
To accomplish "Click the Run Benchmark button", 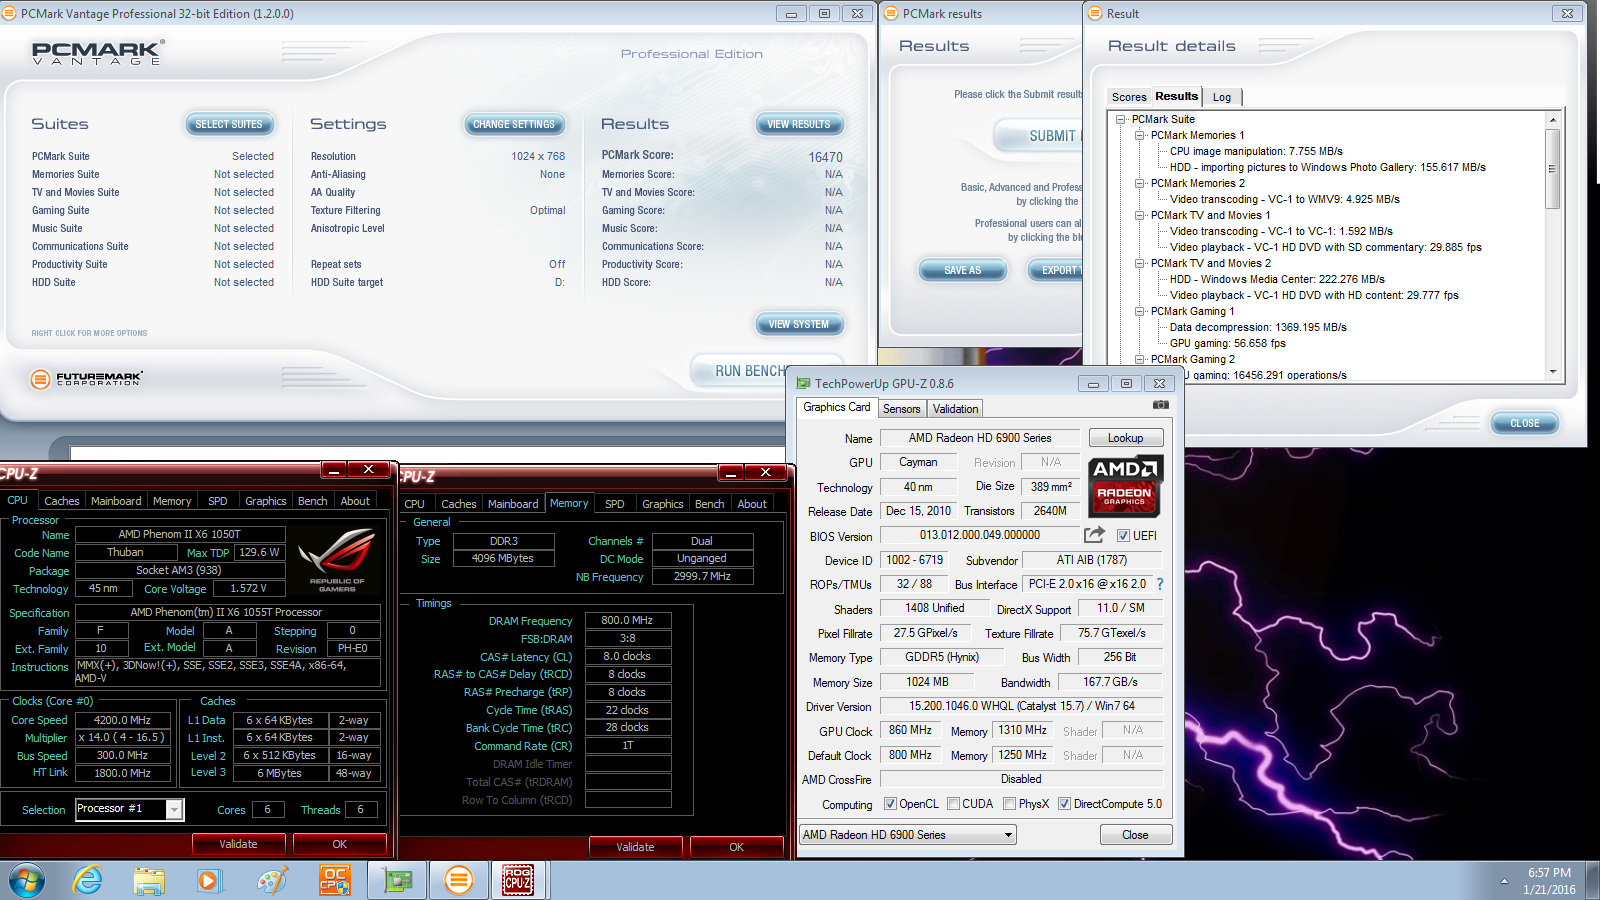I will click(x=766, y=371).
